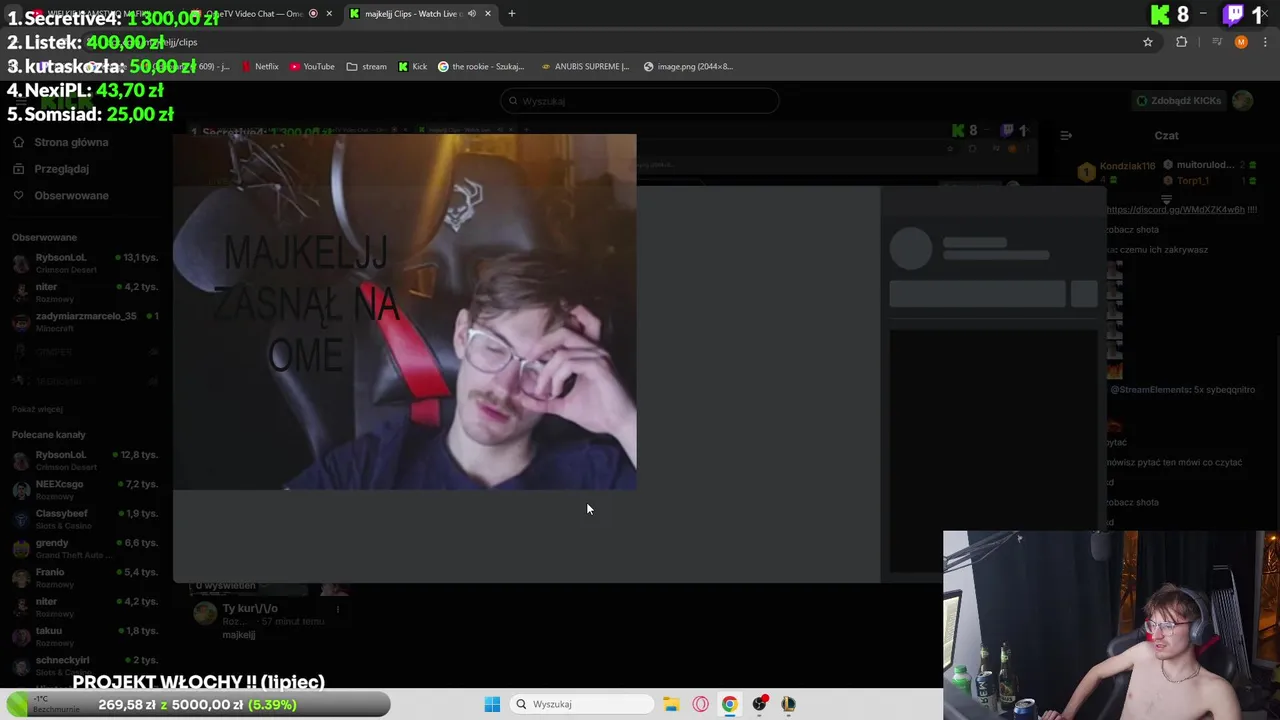Open niter channel with 4,2 tys. under Obserwowane

[85, 292]
